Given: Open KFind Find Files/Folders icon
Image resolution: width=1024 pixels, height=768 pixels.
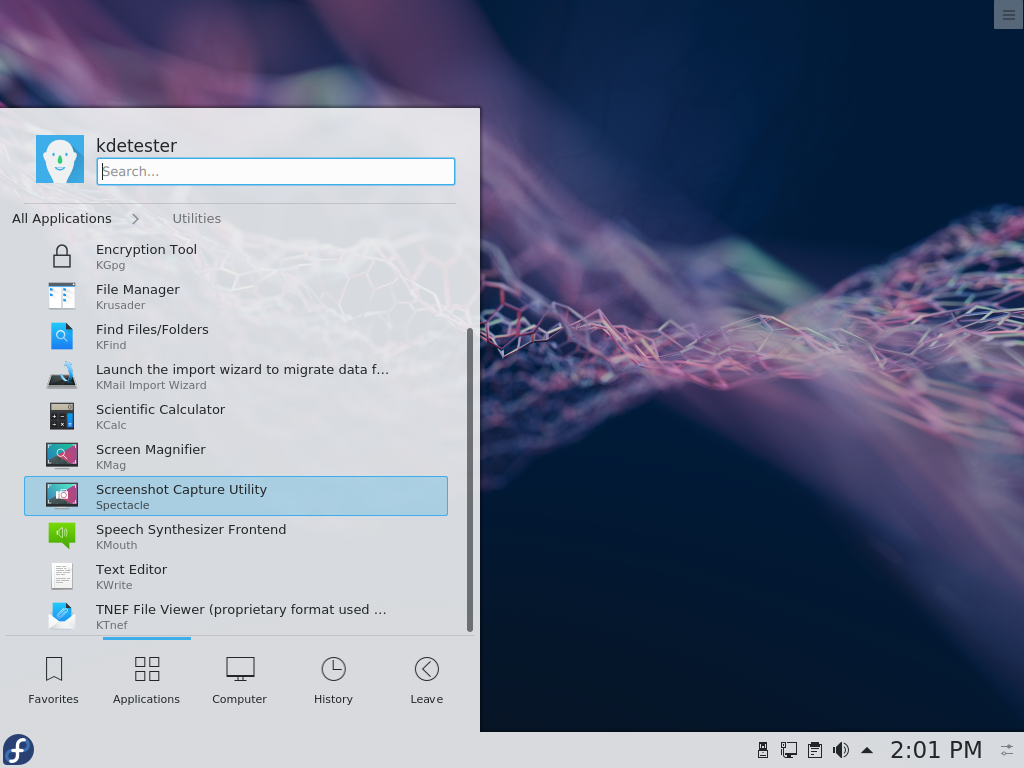Looking at the screenshot, I should [x=62, y=336].
